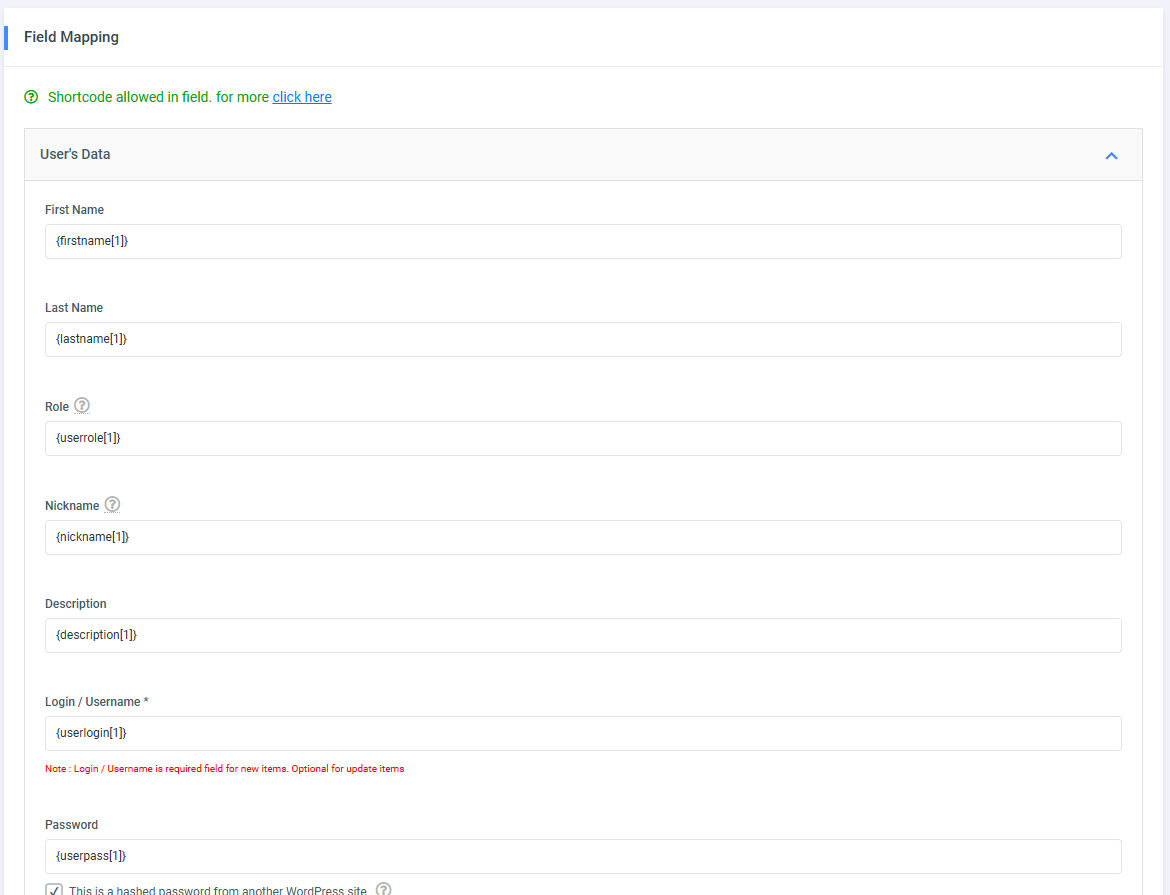The width and height of the screenshot is (1170, 895).
Task: Focus the Last Name input field
Action: click(x=582, y=339)
